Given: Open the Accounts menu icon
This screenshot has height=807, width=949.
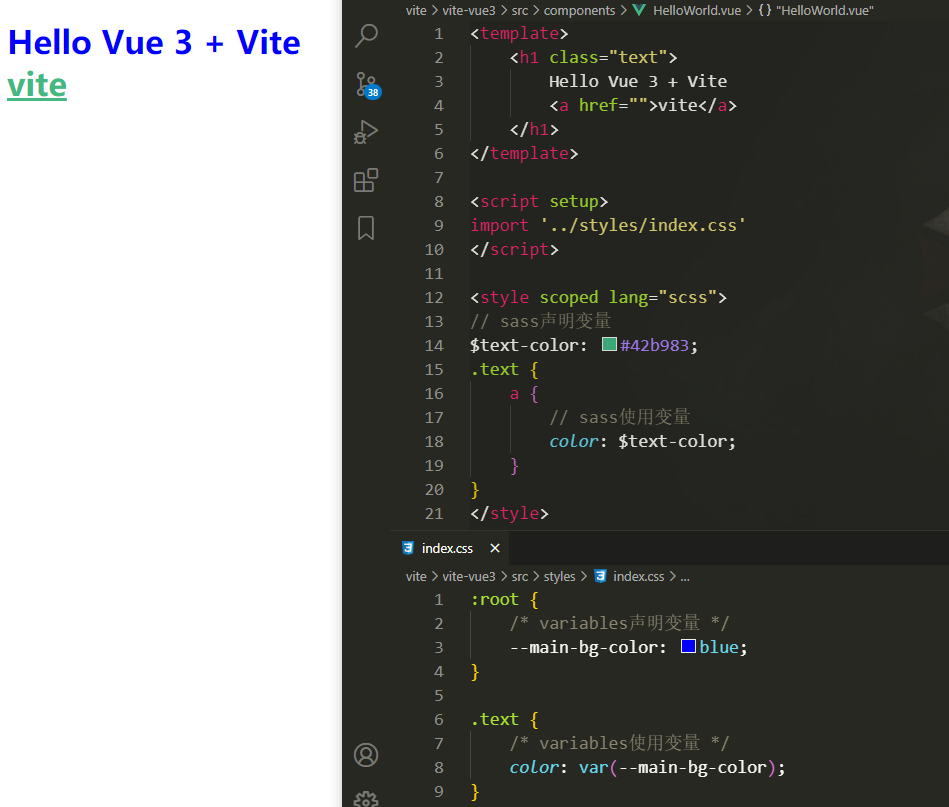Looking at the screenshot, I should [x=366, y=755].
